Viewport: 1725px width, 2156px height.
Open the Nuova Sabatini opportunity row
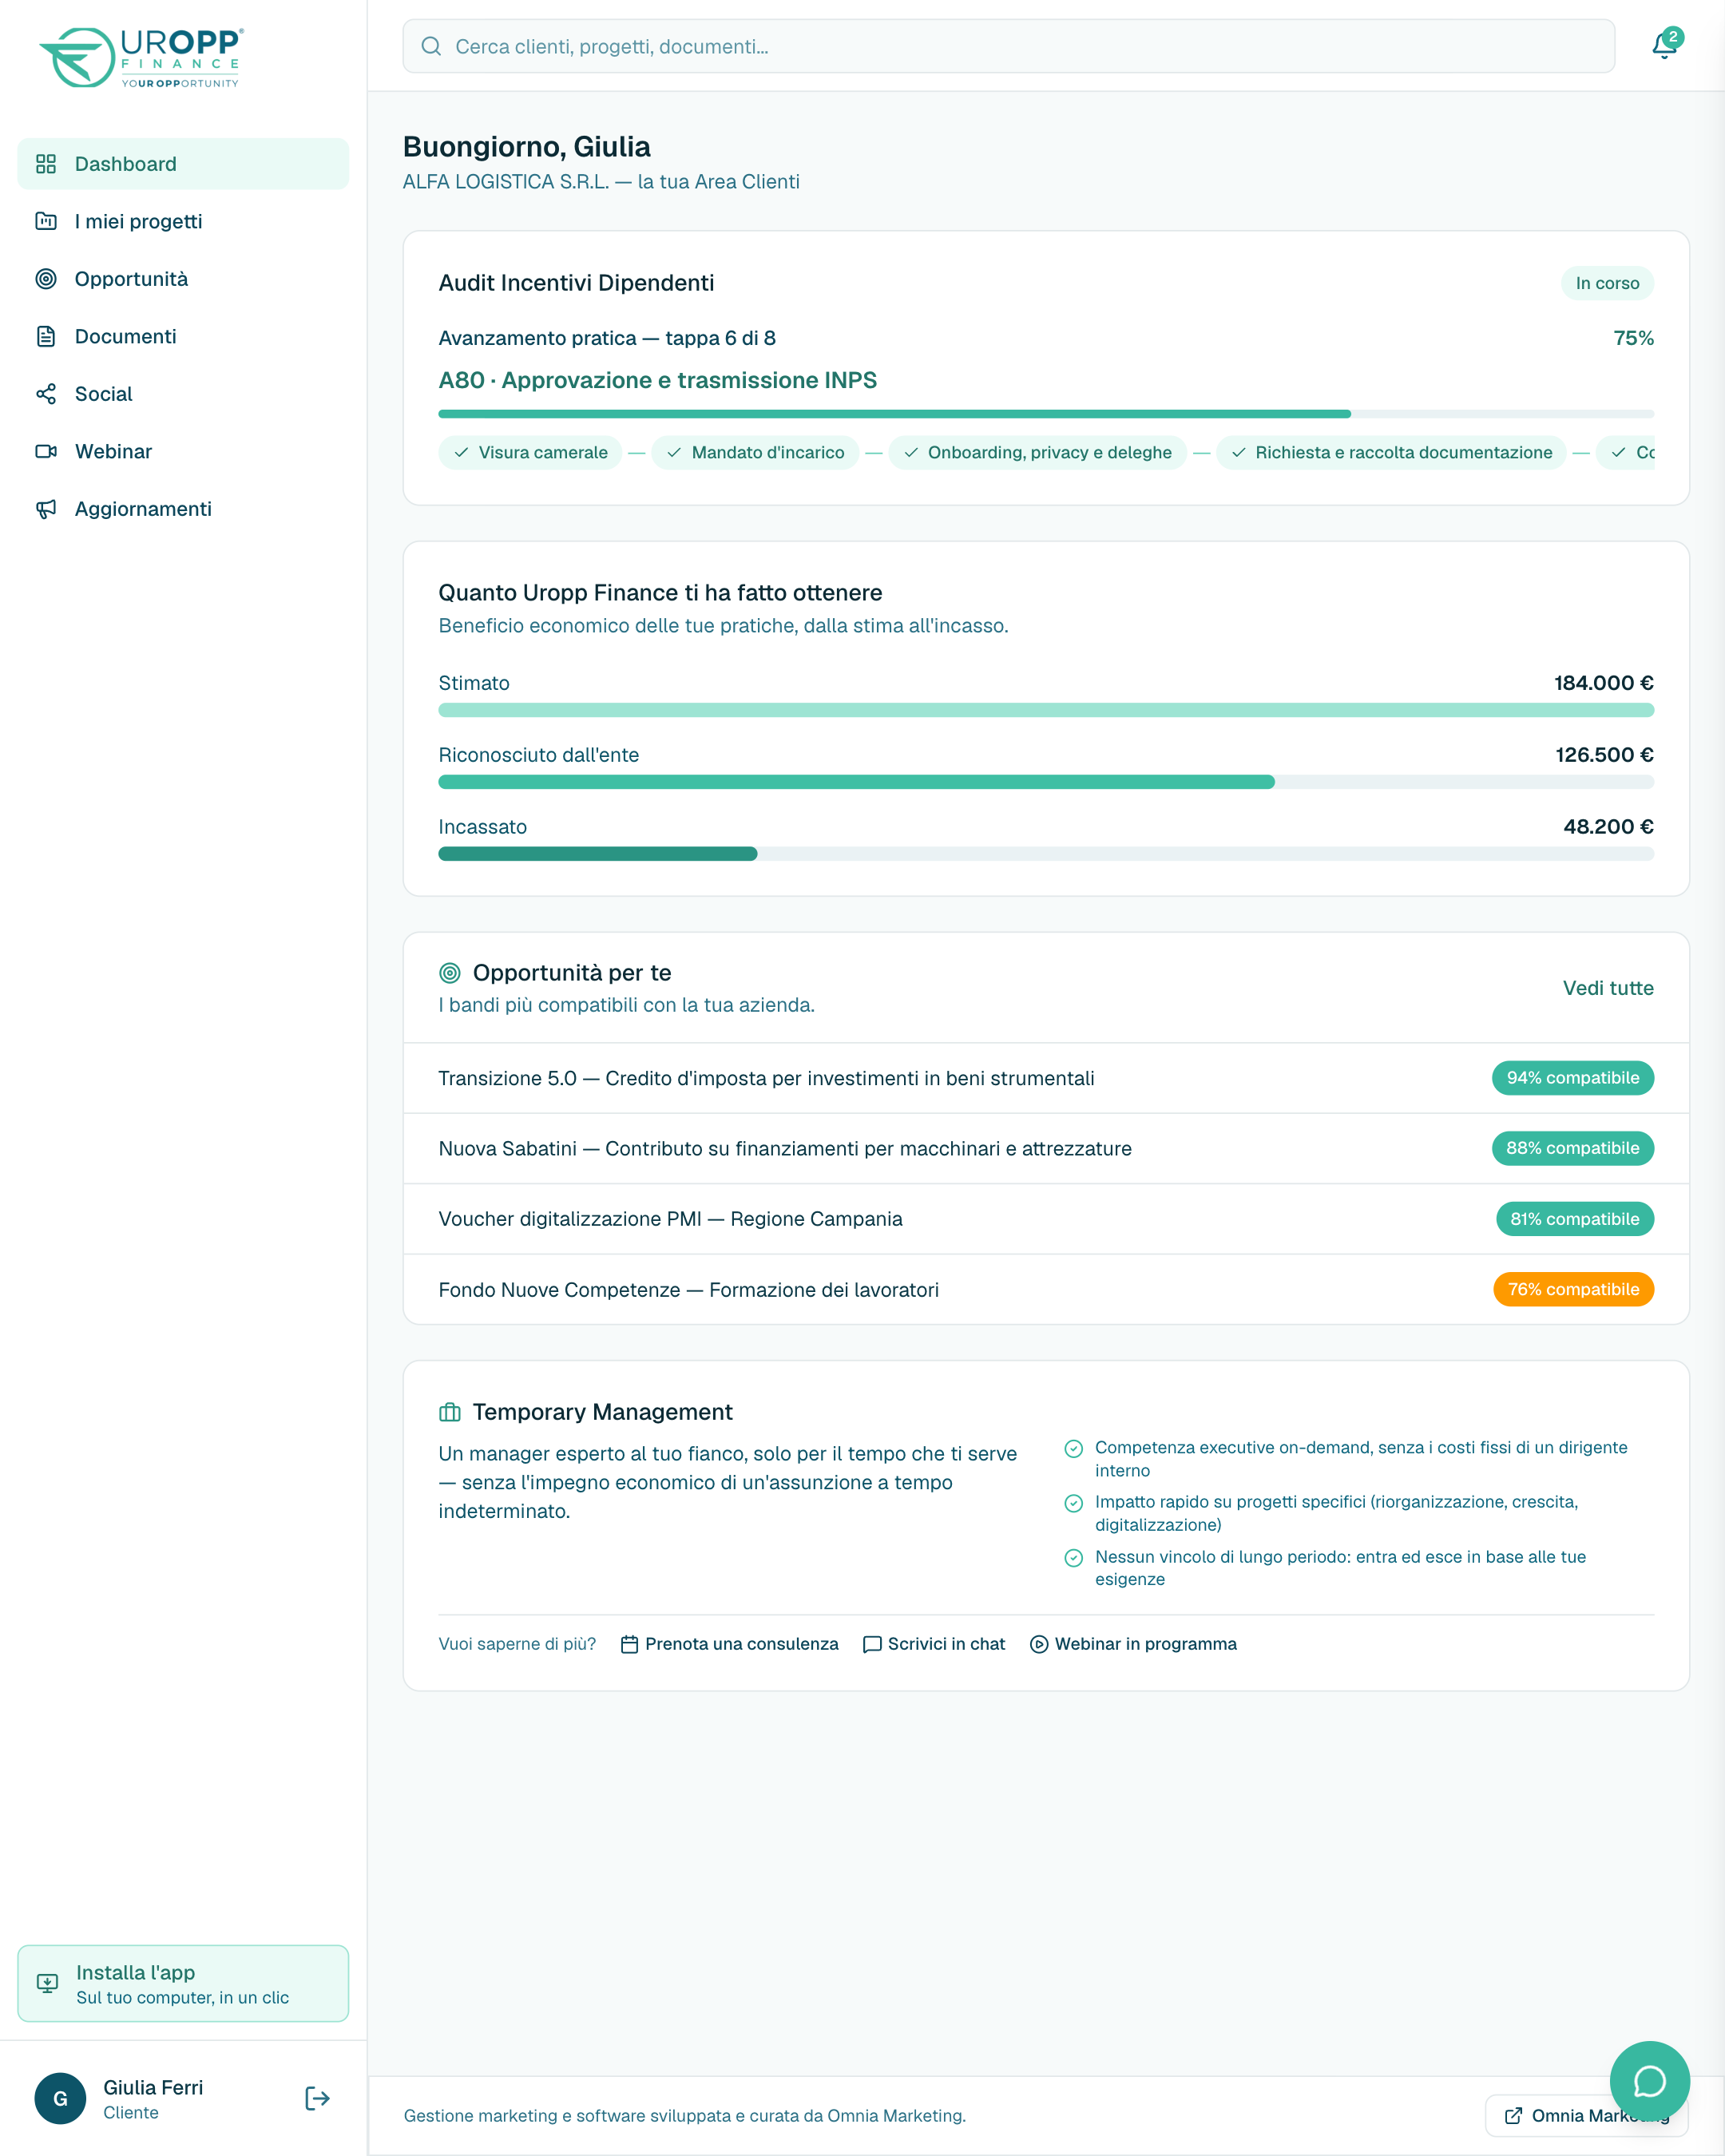pos(1046,1148)
